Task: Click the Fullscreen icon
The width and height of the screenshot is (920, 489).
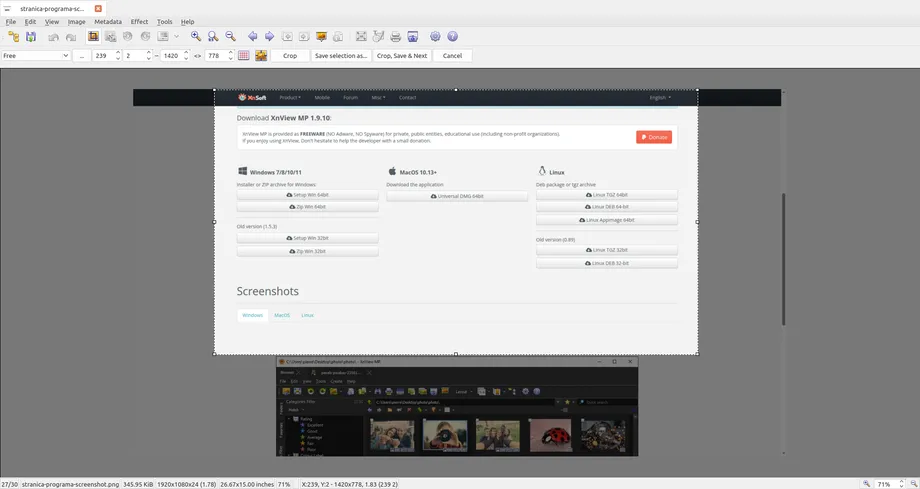Action: pyautogui.click(x=361, y=36)
